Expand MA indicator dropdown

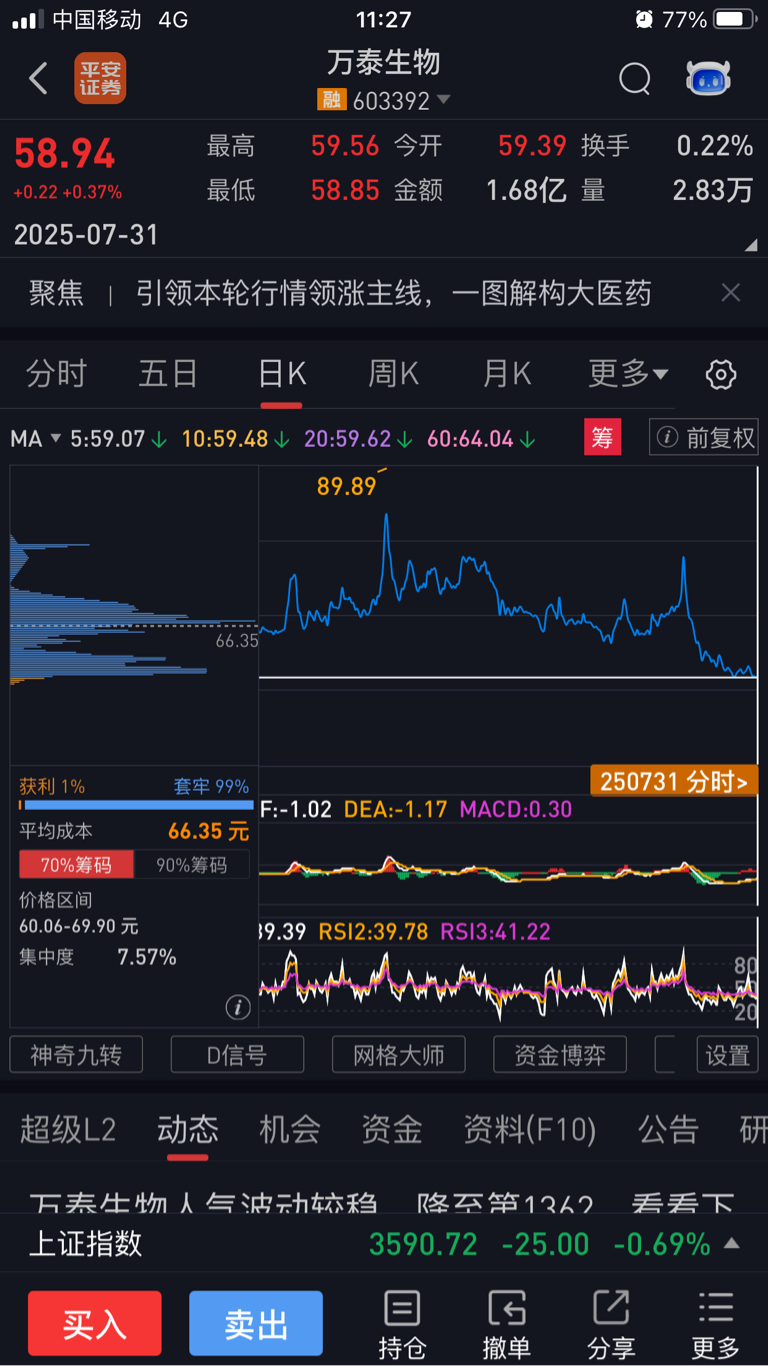tap(55, 438)
